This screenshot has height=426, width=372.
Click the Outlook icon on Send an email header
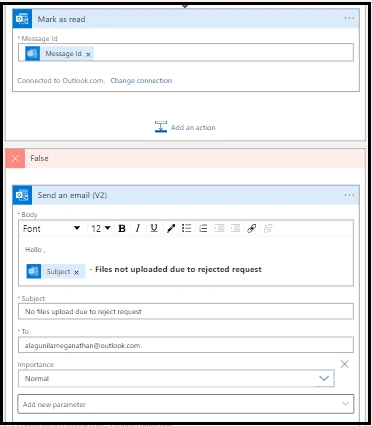[x=22, y=195]
